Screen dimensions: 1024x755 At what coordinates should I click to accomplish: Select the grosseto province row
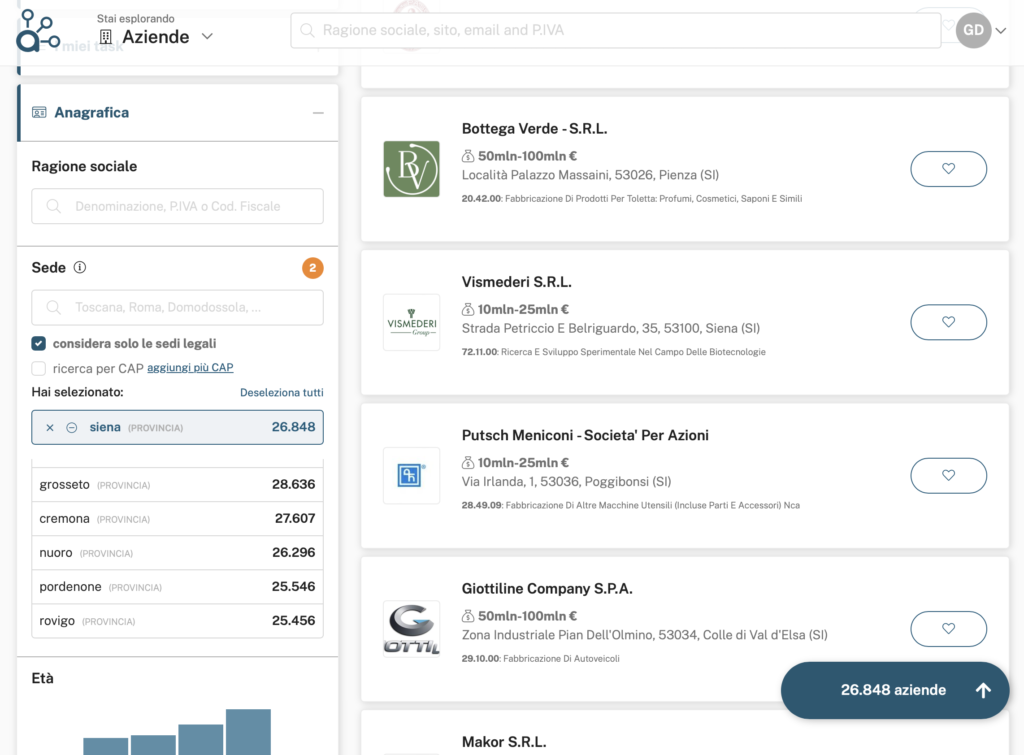(x=178, y=485)
